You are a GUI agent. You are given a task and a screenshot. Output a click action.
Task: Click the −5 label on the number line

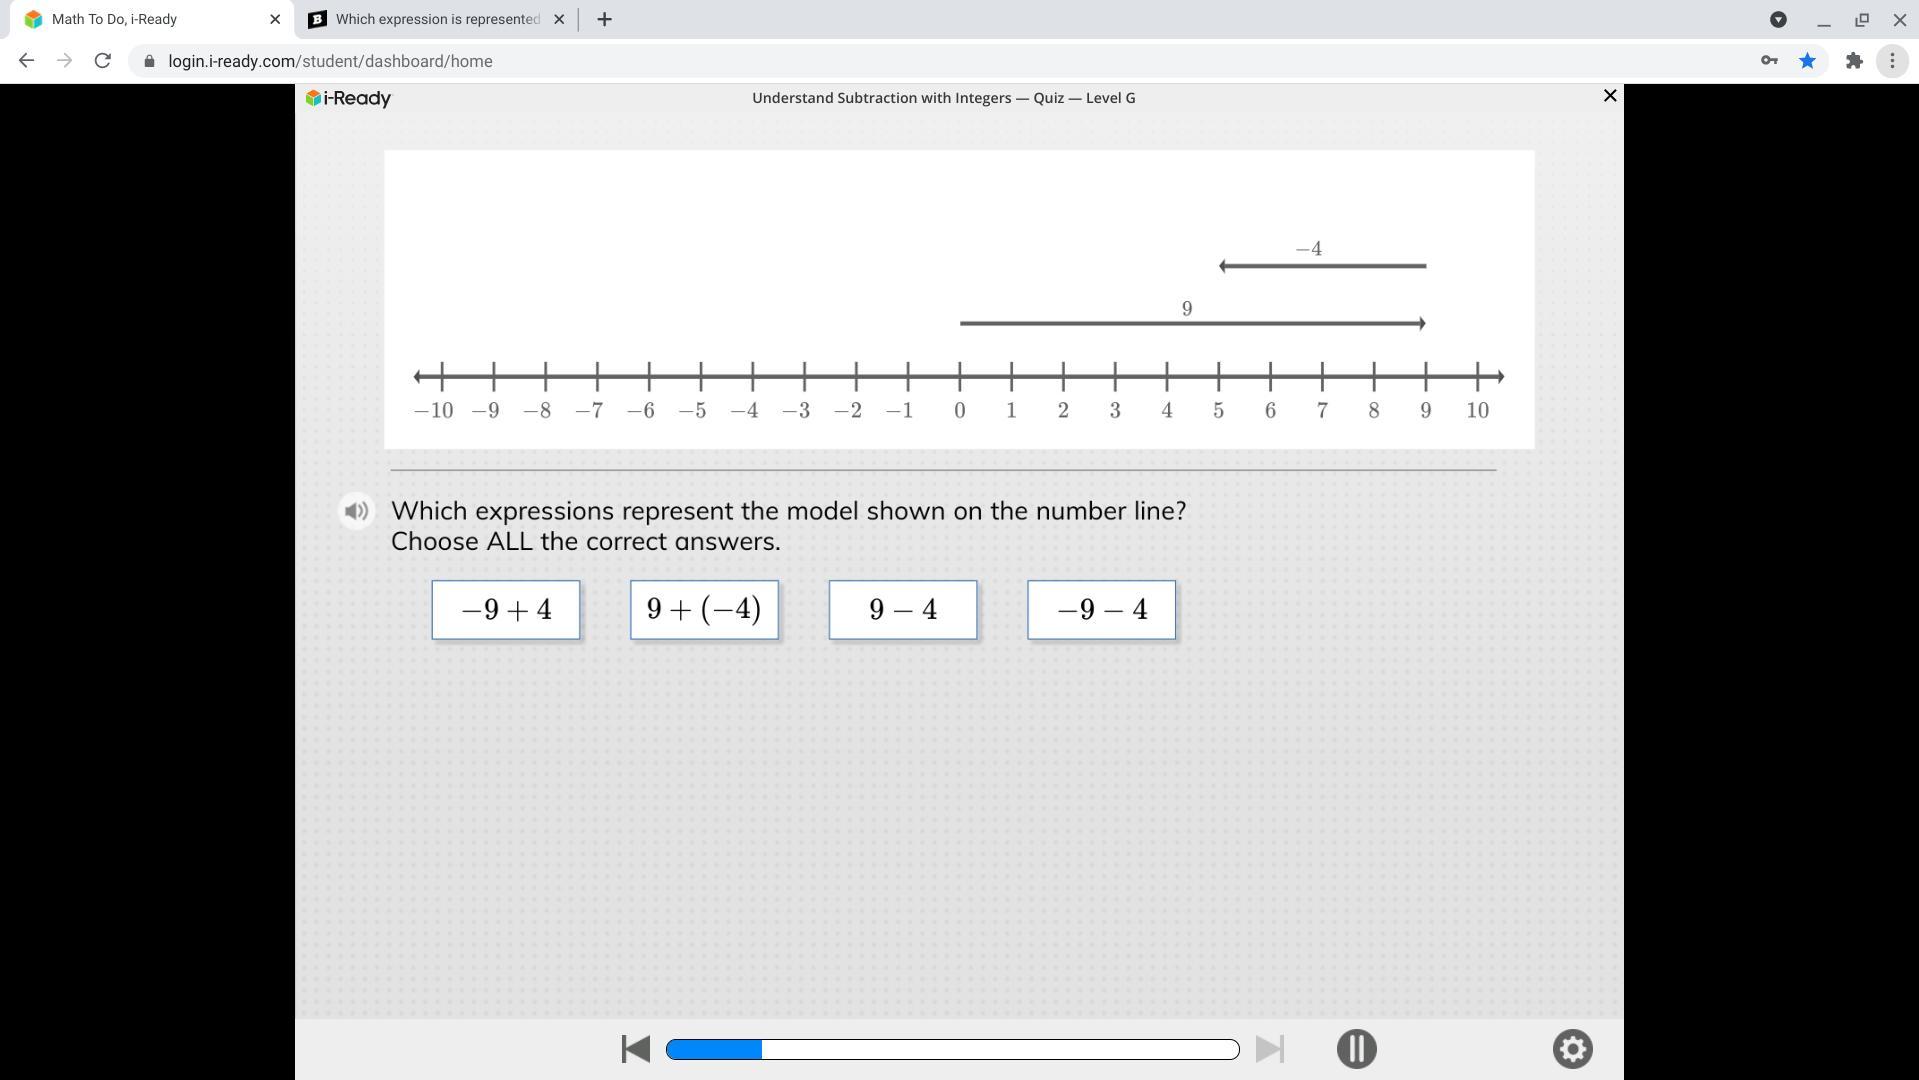pos(692,410)
